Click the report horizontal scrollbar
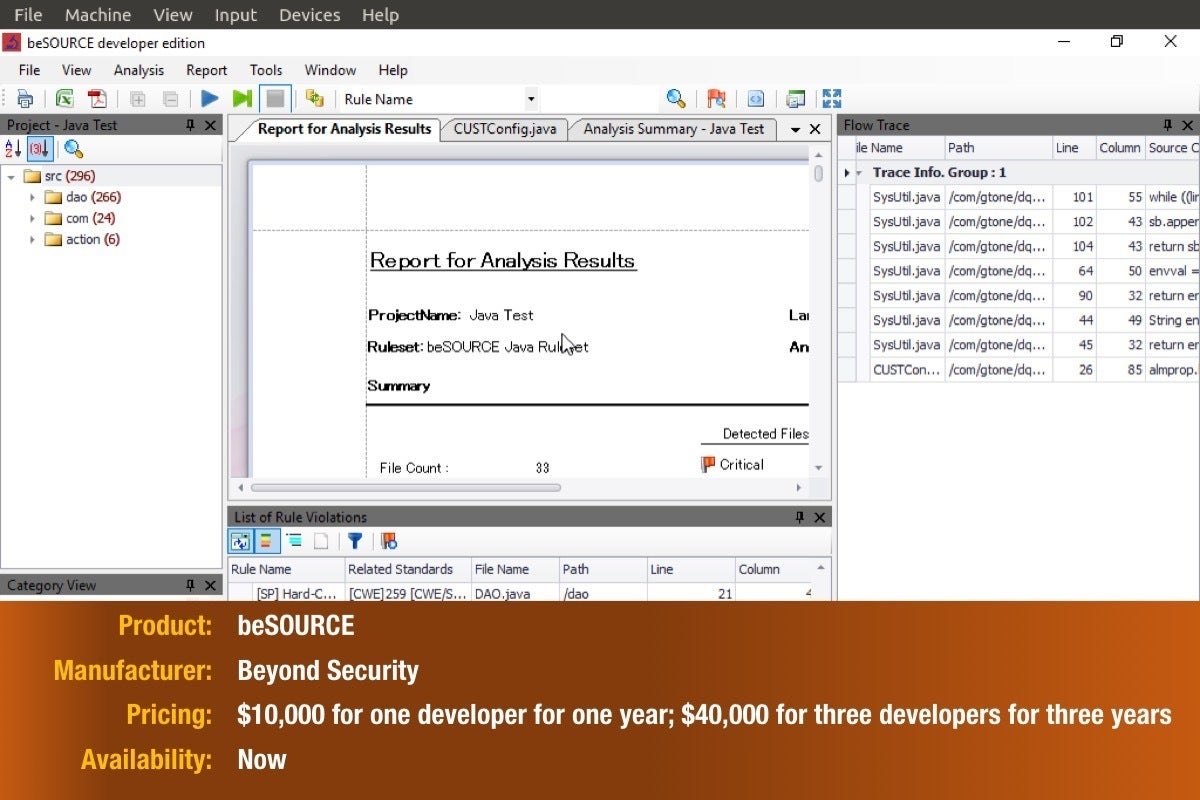 tap(406, 488)
